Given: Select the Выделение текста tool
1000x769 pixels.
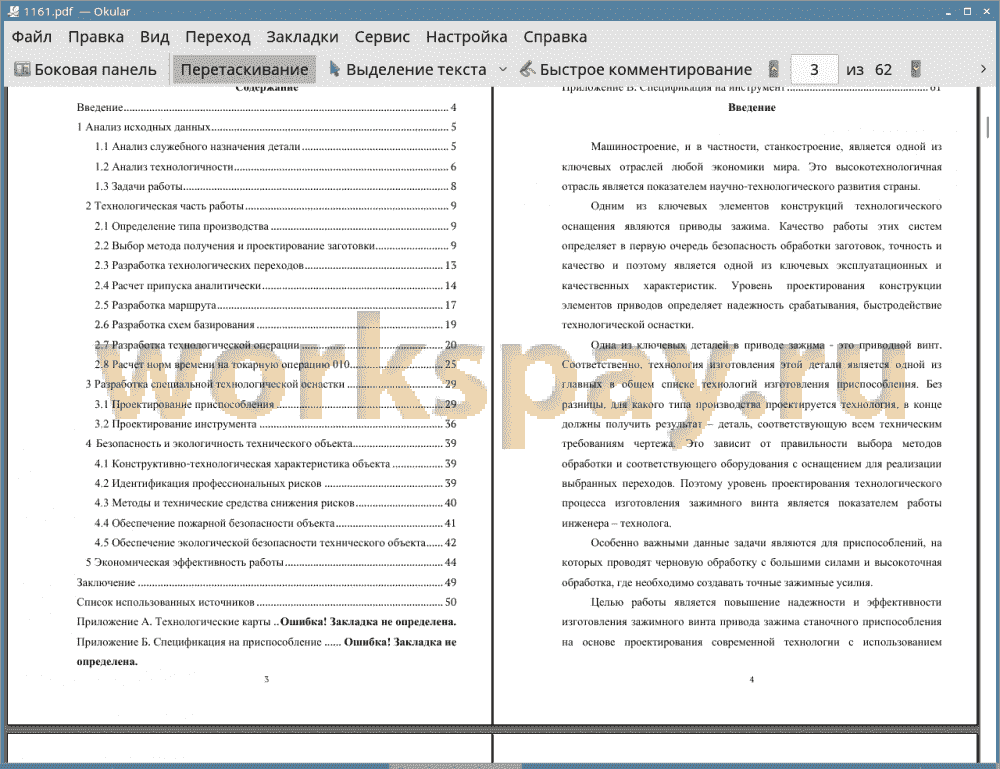Looking at the screenshot, I should point(408,70).
